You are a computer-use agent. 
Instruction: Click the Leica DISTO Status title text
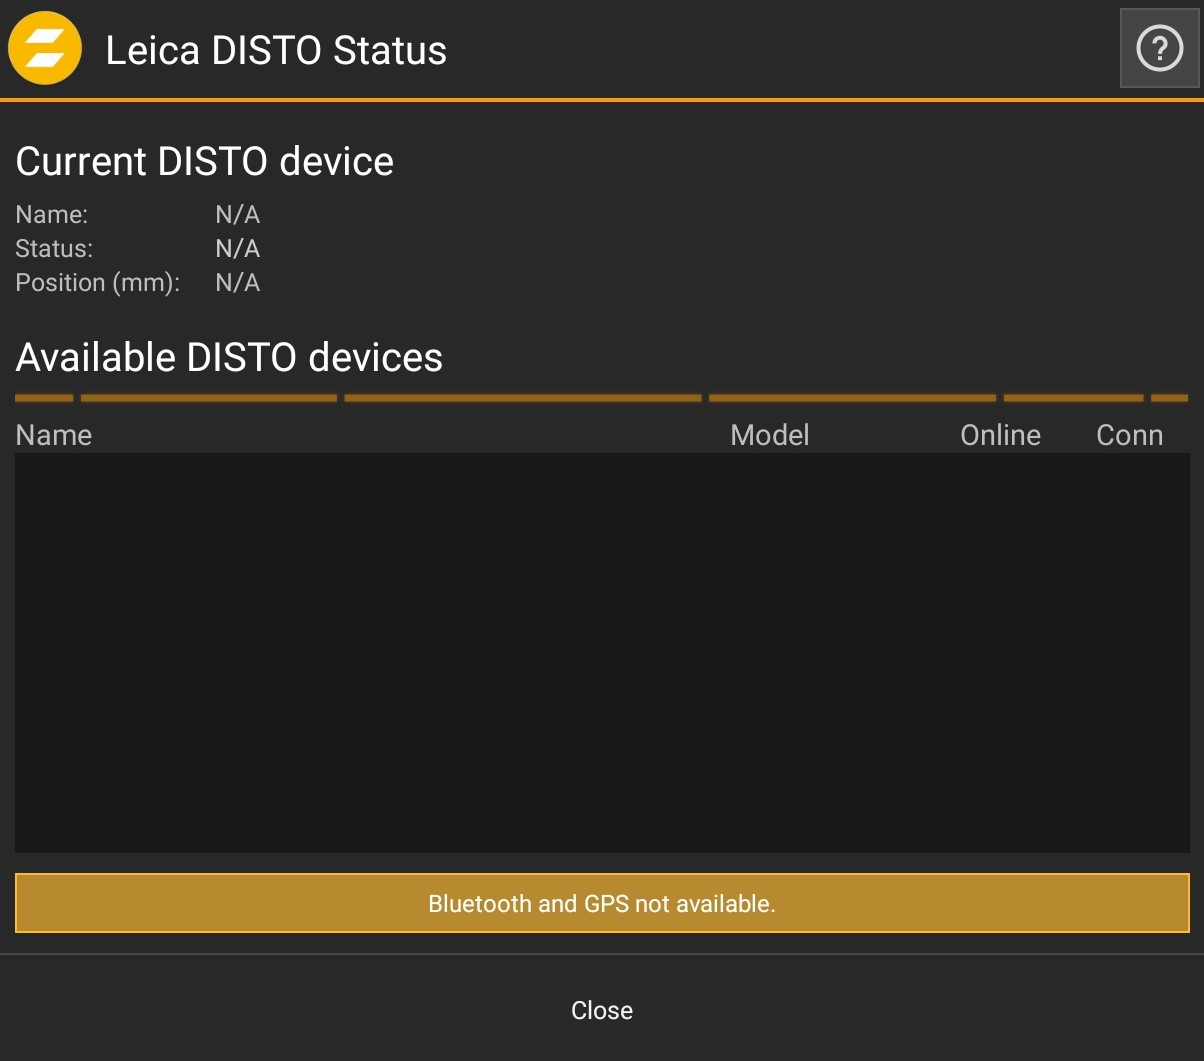(x=276, y=50)
